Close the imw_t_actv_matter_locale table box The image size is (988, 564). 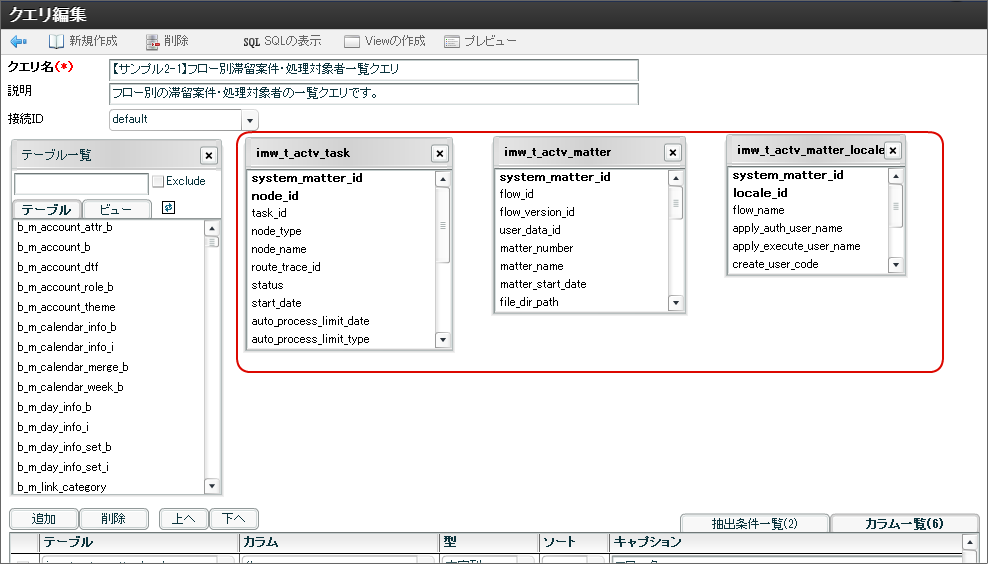893,151
